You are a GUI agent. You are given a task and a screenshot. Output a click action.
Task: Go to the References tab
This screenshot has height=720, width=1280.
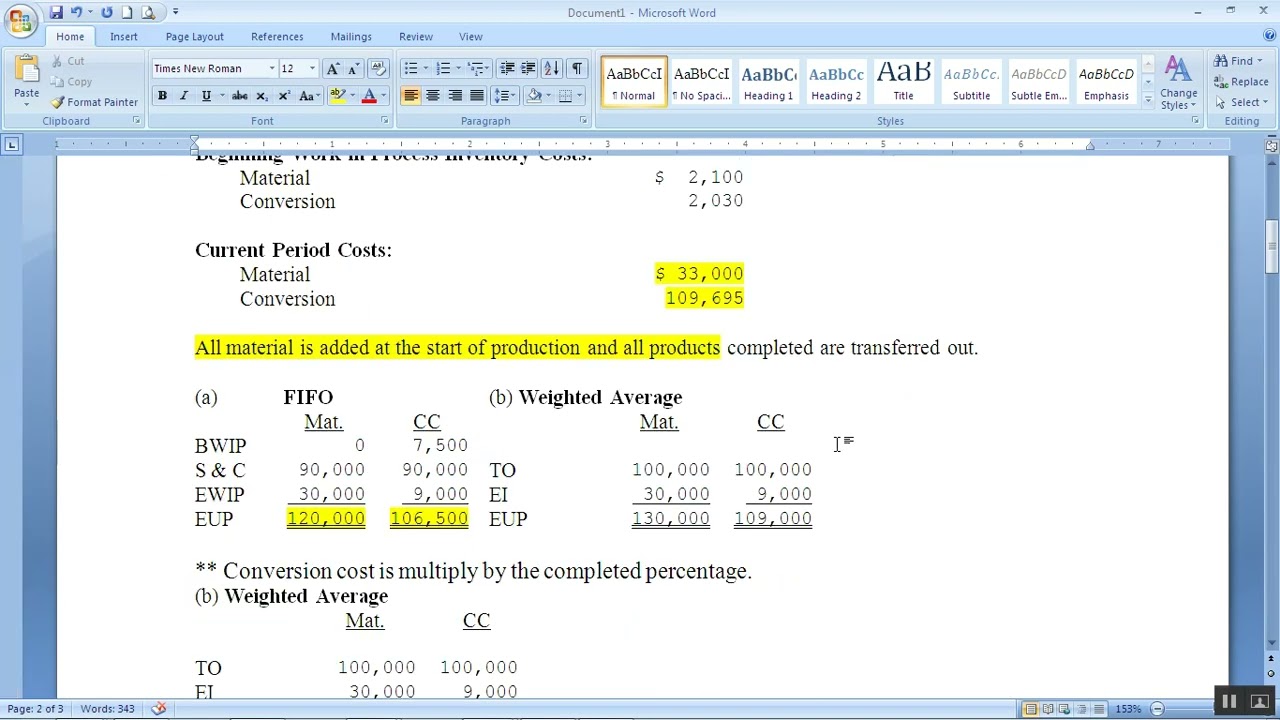277,37
